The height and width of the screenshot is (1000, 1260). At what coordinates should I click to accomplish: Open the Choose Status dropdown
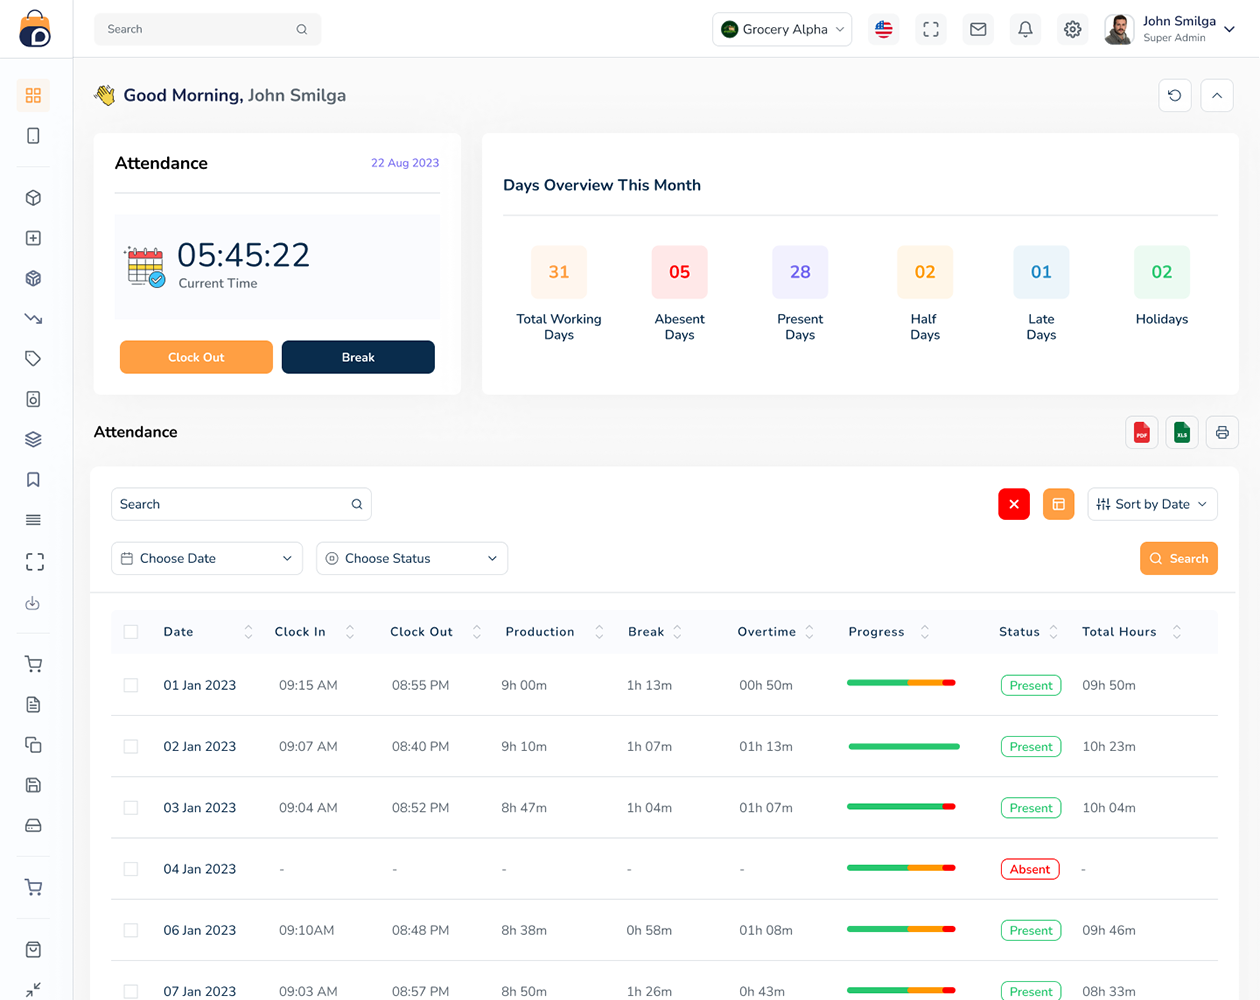(411, 558)
